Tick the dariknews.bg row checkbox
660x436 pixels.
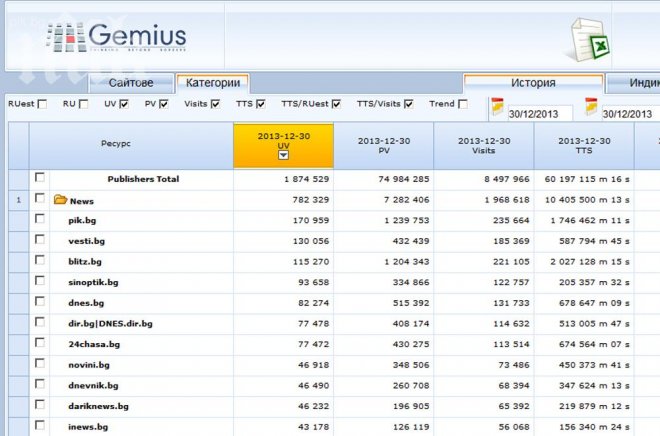pos(40,404)
